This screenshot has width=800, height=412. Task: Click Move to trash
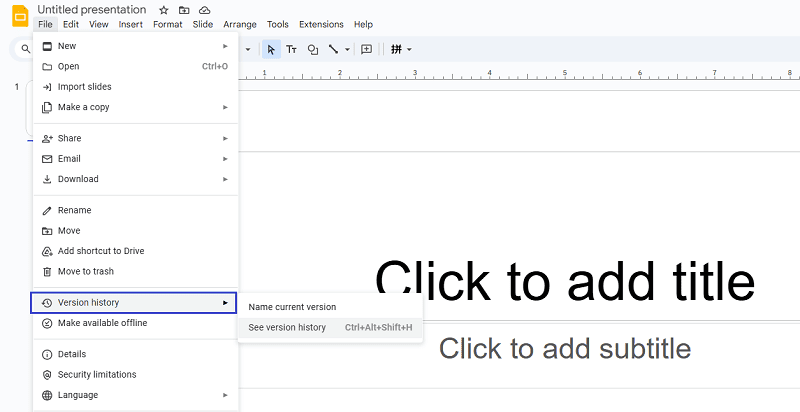pos(85,271)
